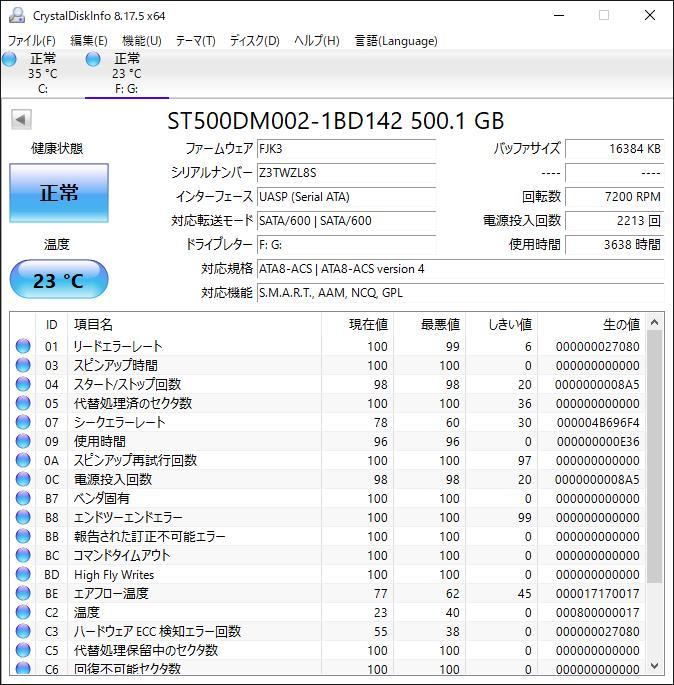Click the CrystalDiskInfo app icon in title bar

(x=17, y=15)
